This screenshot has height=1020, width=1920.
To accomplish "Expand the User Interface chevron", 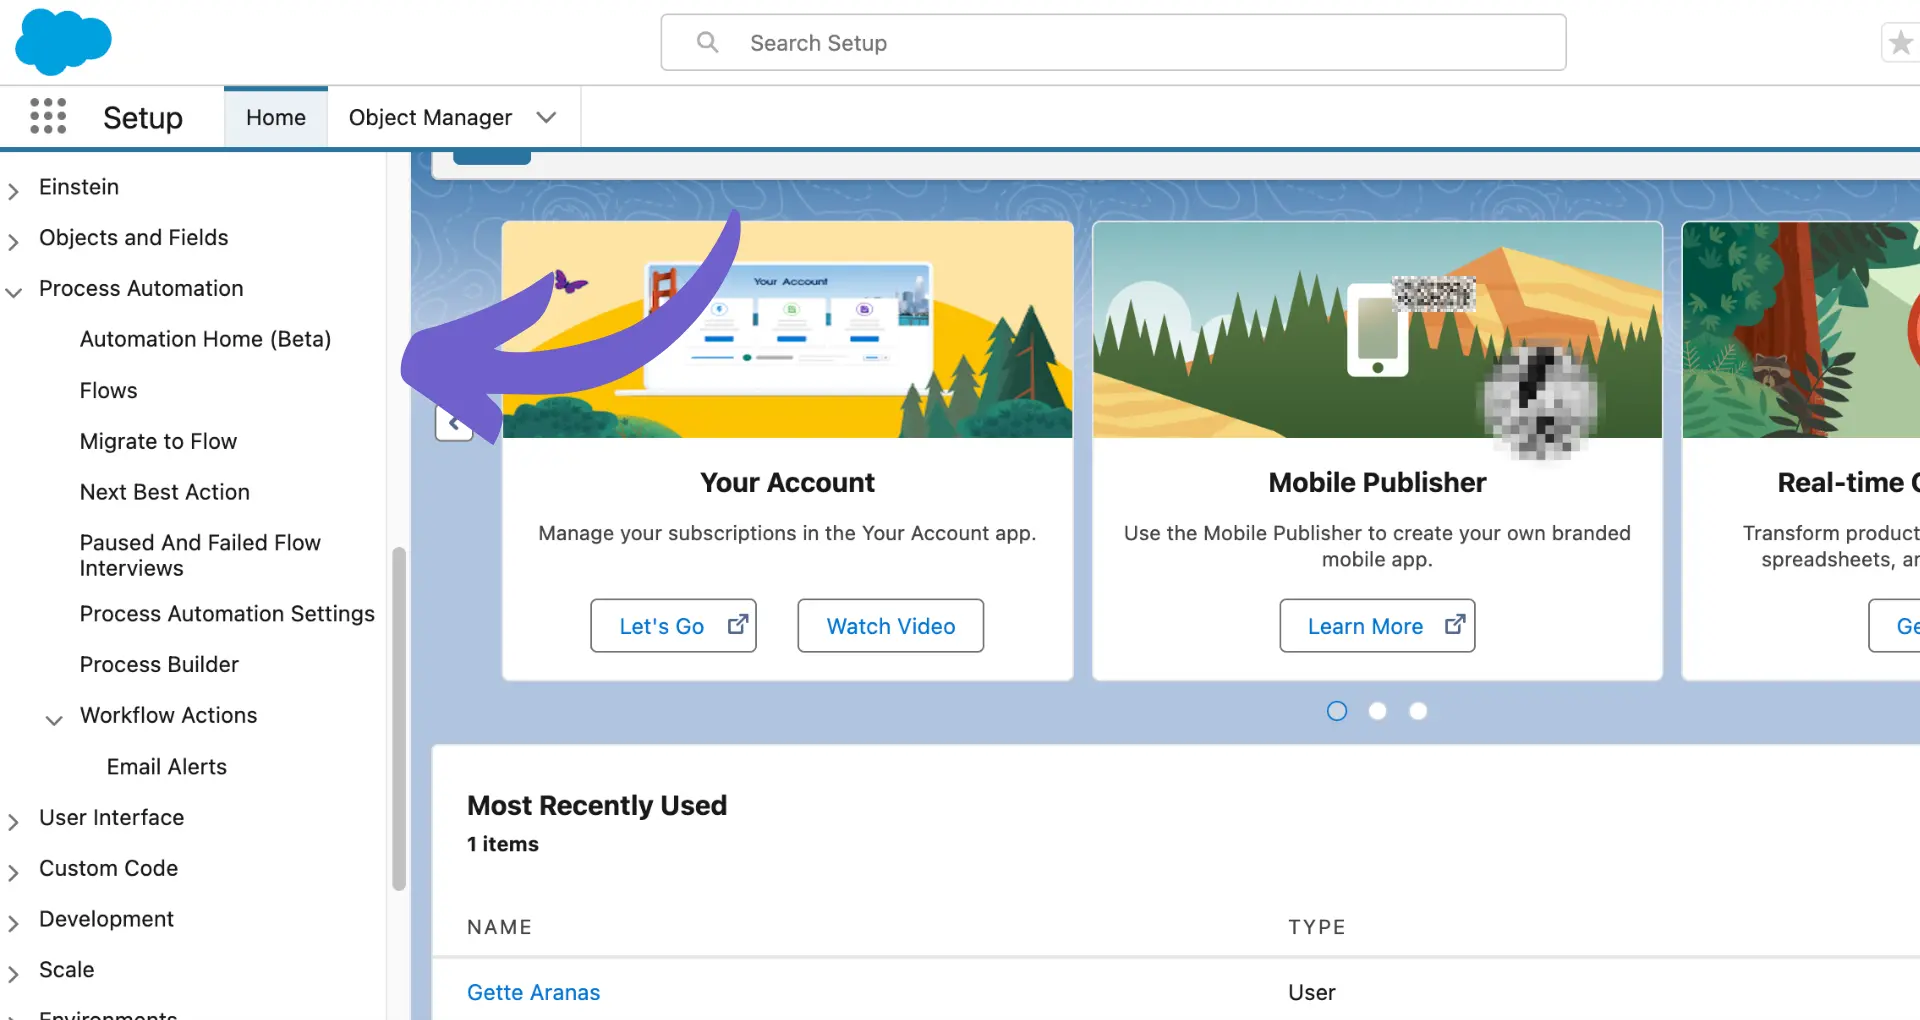I will point(14,821).
